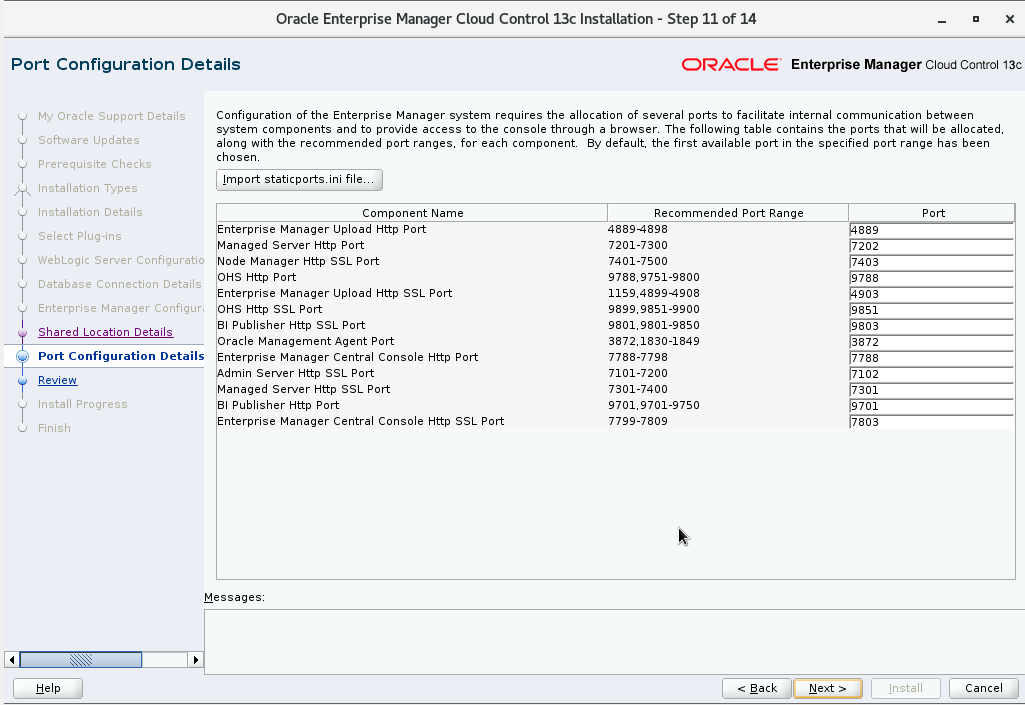Screen dimensions: 1025x705
Task: Select the Node Manager Http SSL Port row name
Action: tap(298, 261)
